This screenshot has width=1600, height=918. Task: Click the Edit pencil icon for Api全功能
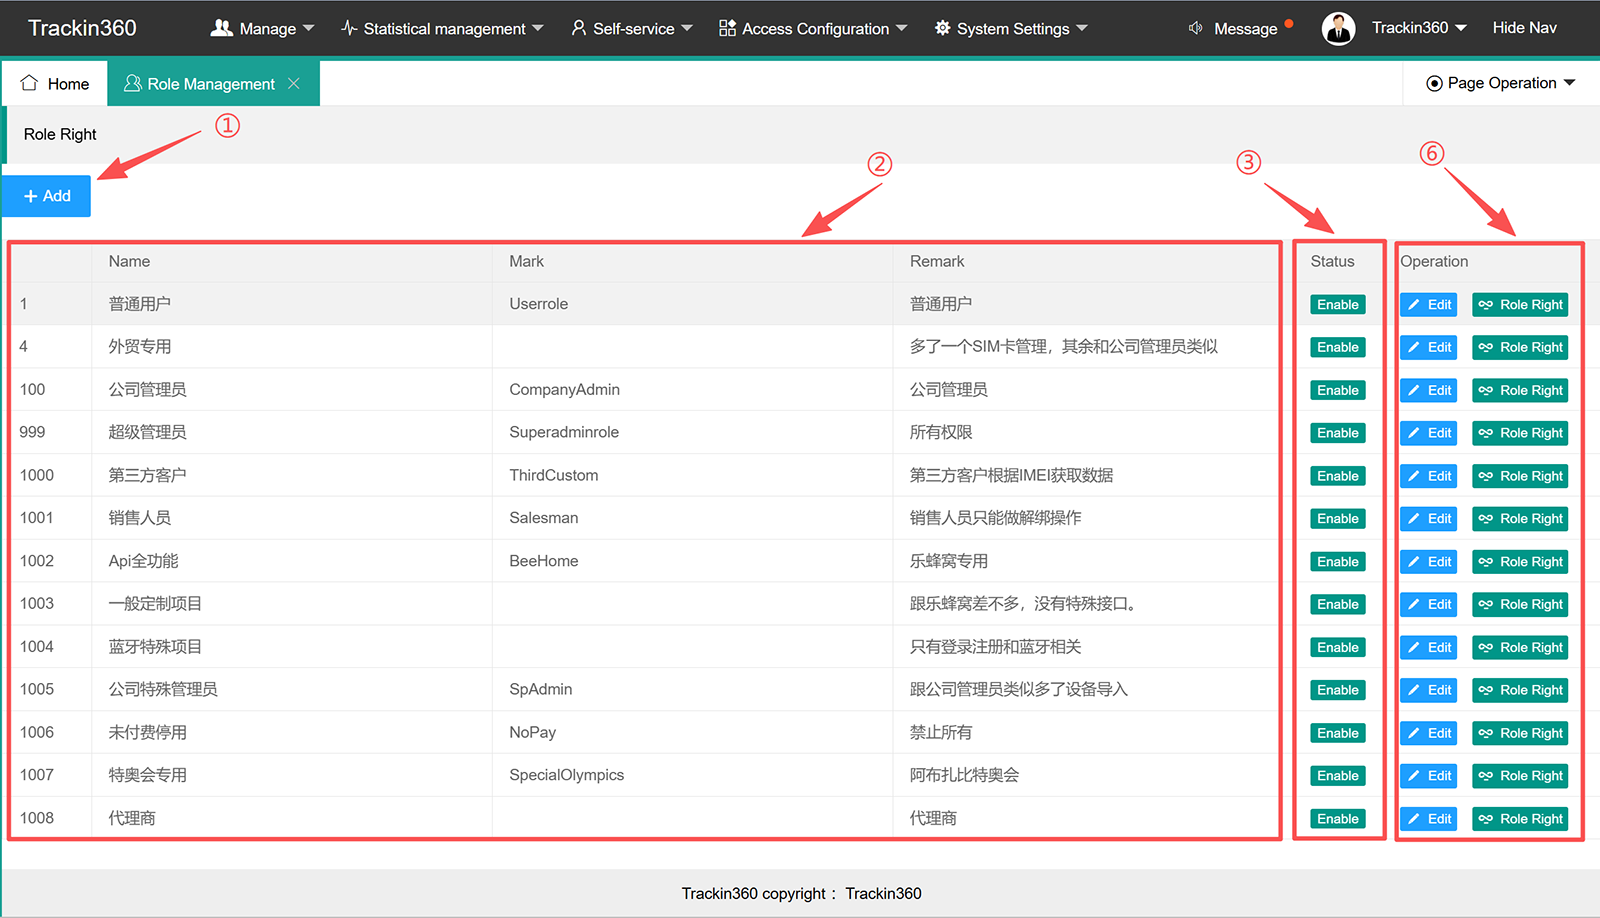(1414, 562)
